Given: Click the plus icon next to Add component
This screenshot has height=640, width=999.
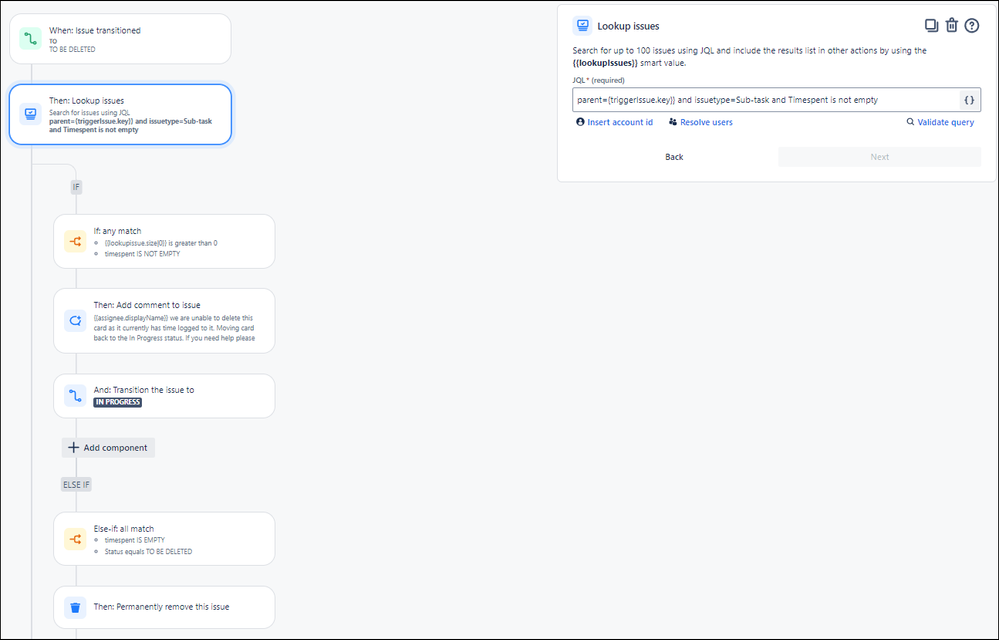Looking at the screenshot, I should click(75, 447).
